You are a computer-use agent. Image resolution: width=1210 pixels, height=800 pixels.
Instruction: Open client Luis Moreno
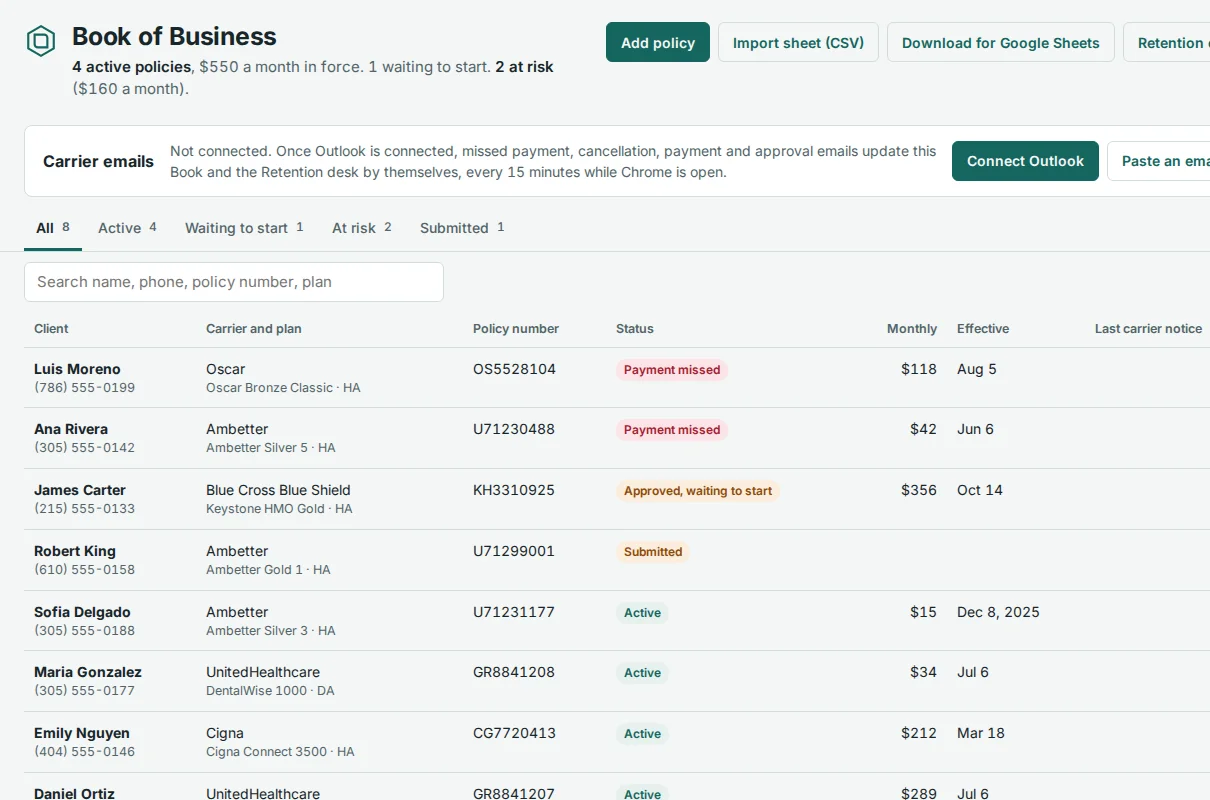(x=77, y=369)
